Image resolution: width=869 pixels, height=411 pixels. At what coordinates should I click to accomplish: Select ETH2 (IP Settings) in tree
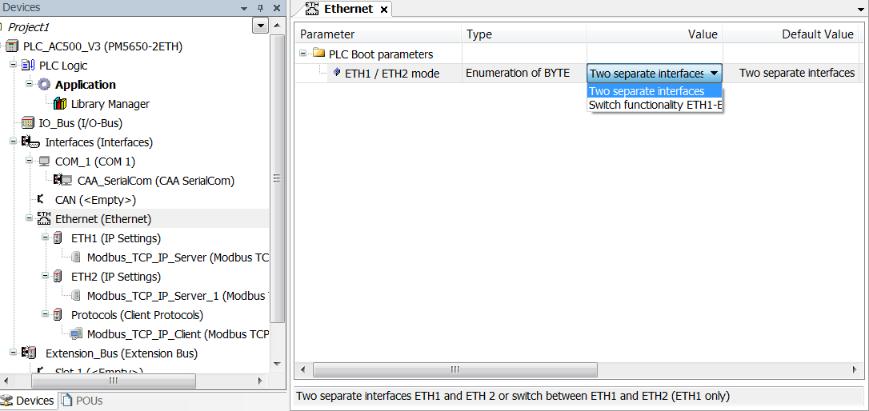[115, 276]
